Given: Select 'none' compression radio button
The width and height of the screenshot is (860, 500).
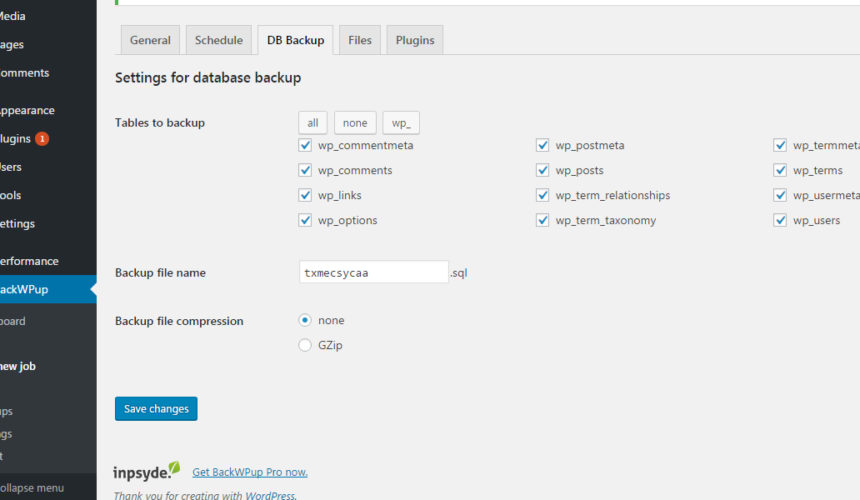Looking at the screenshot, I should [305, 320].
